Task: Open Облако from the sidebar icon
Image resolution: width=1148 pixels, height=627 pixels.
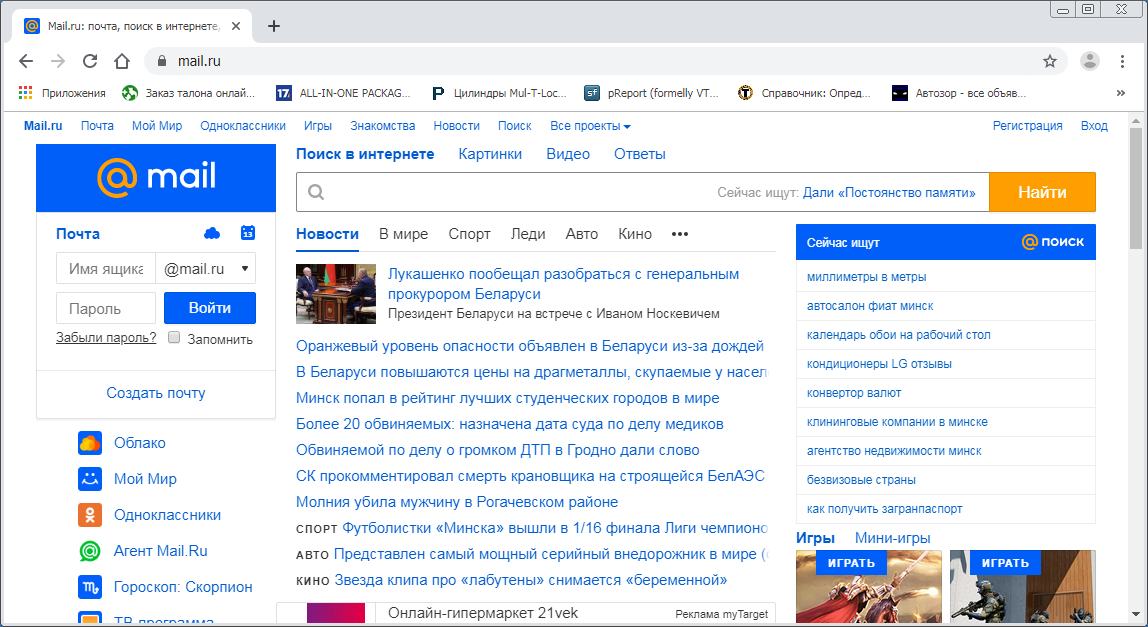Action: 90,443
